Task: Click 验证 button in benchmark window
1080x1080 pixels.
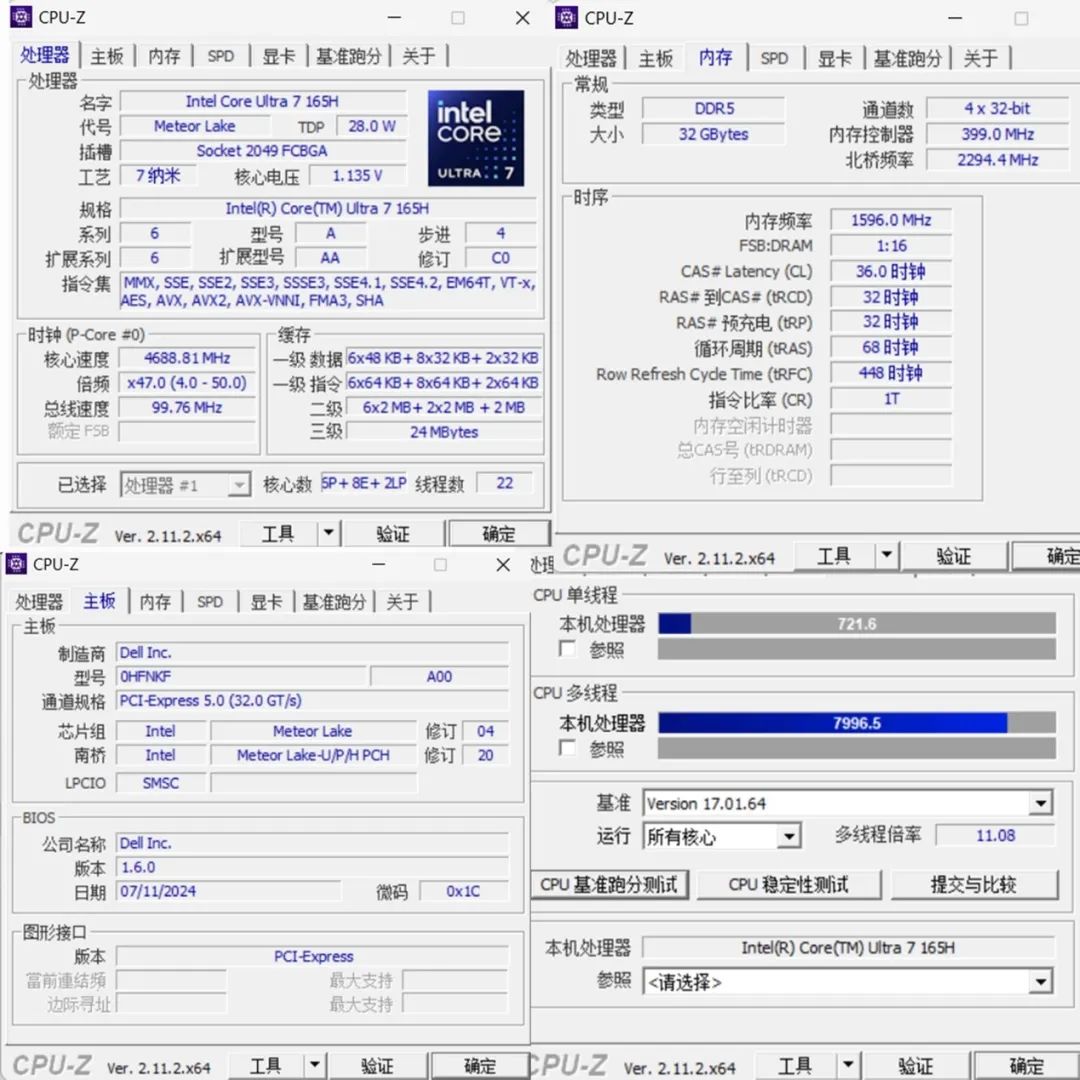Action: coord(916,1065)
